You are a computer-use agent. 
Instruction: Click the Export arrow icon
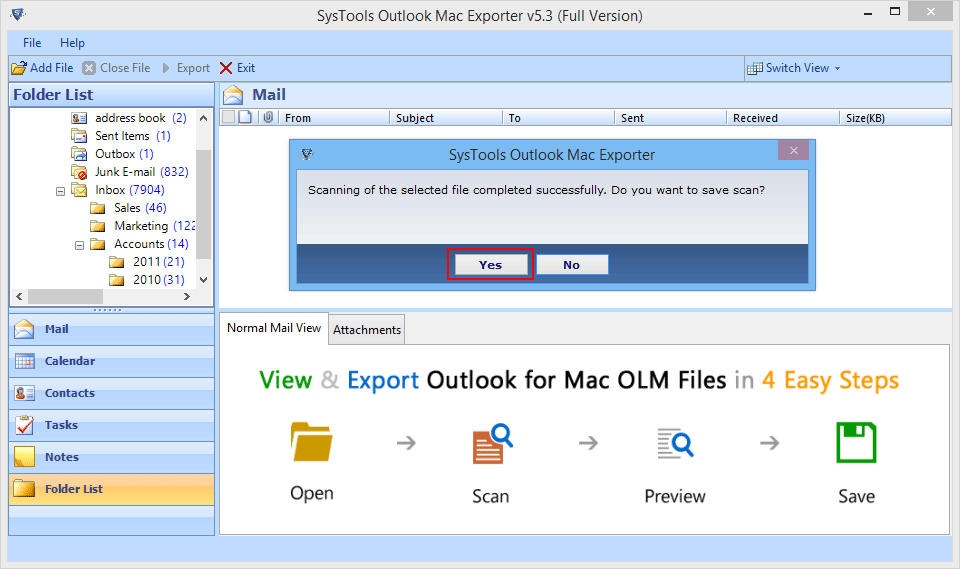pyautogui.click(x=166, y=68)
